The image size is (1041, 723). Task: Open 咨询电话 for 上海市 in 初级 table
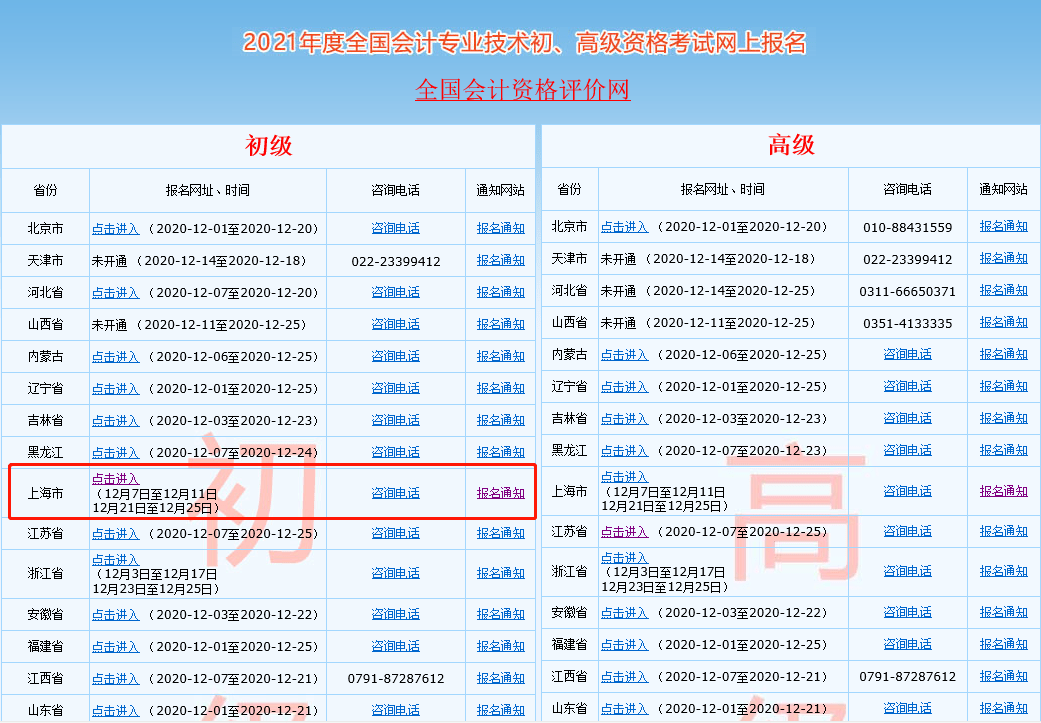coord(396,493)
